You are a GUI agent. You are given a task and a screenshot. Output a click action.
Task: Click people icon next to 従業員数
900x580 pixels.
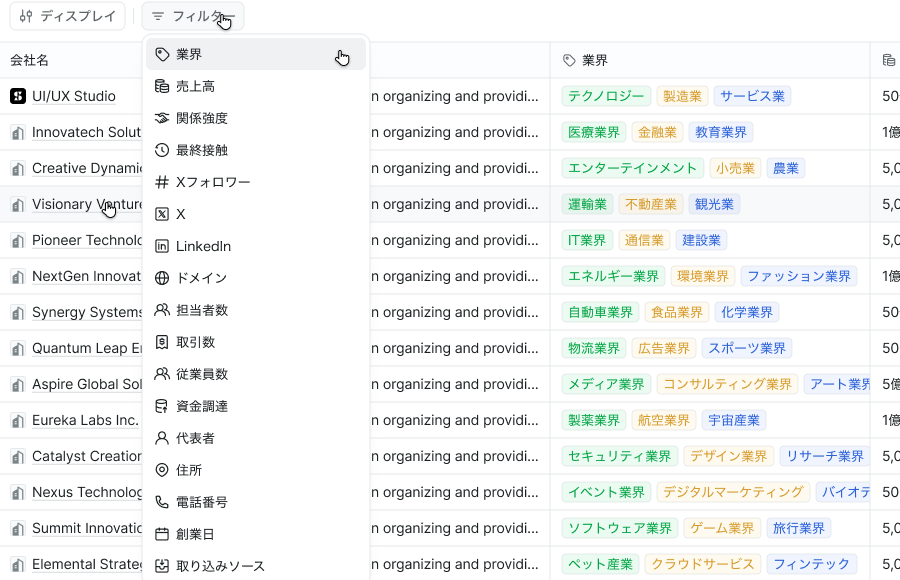tap(162, 374)
